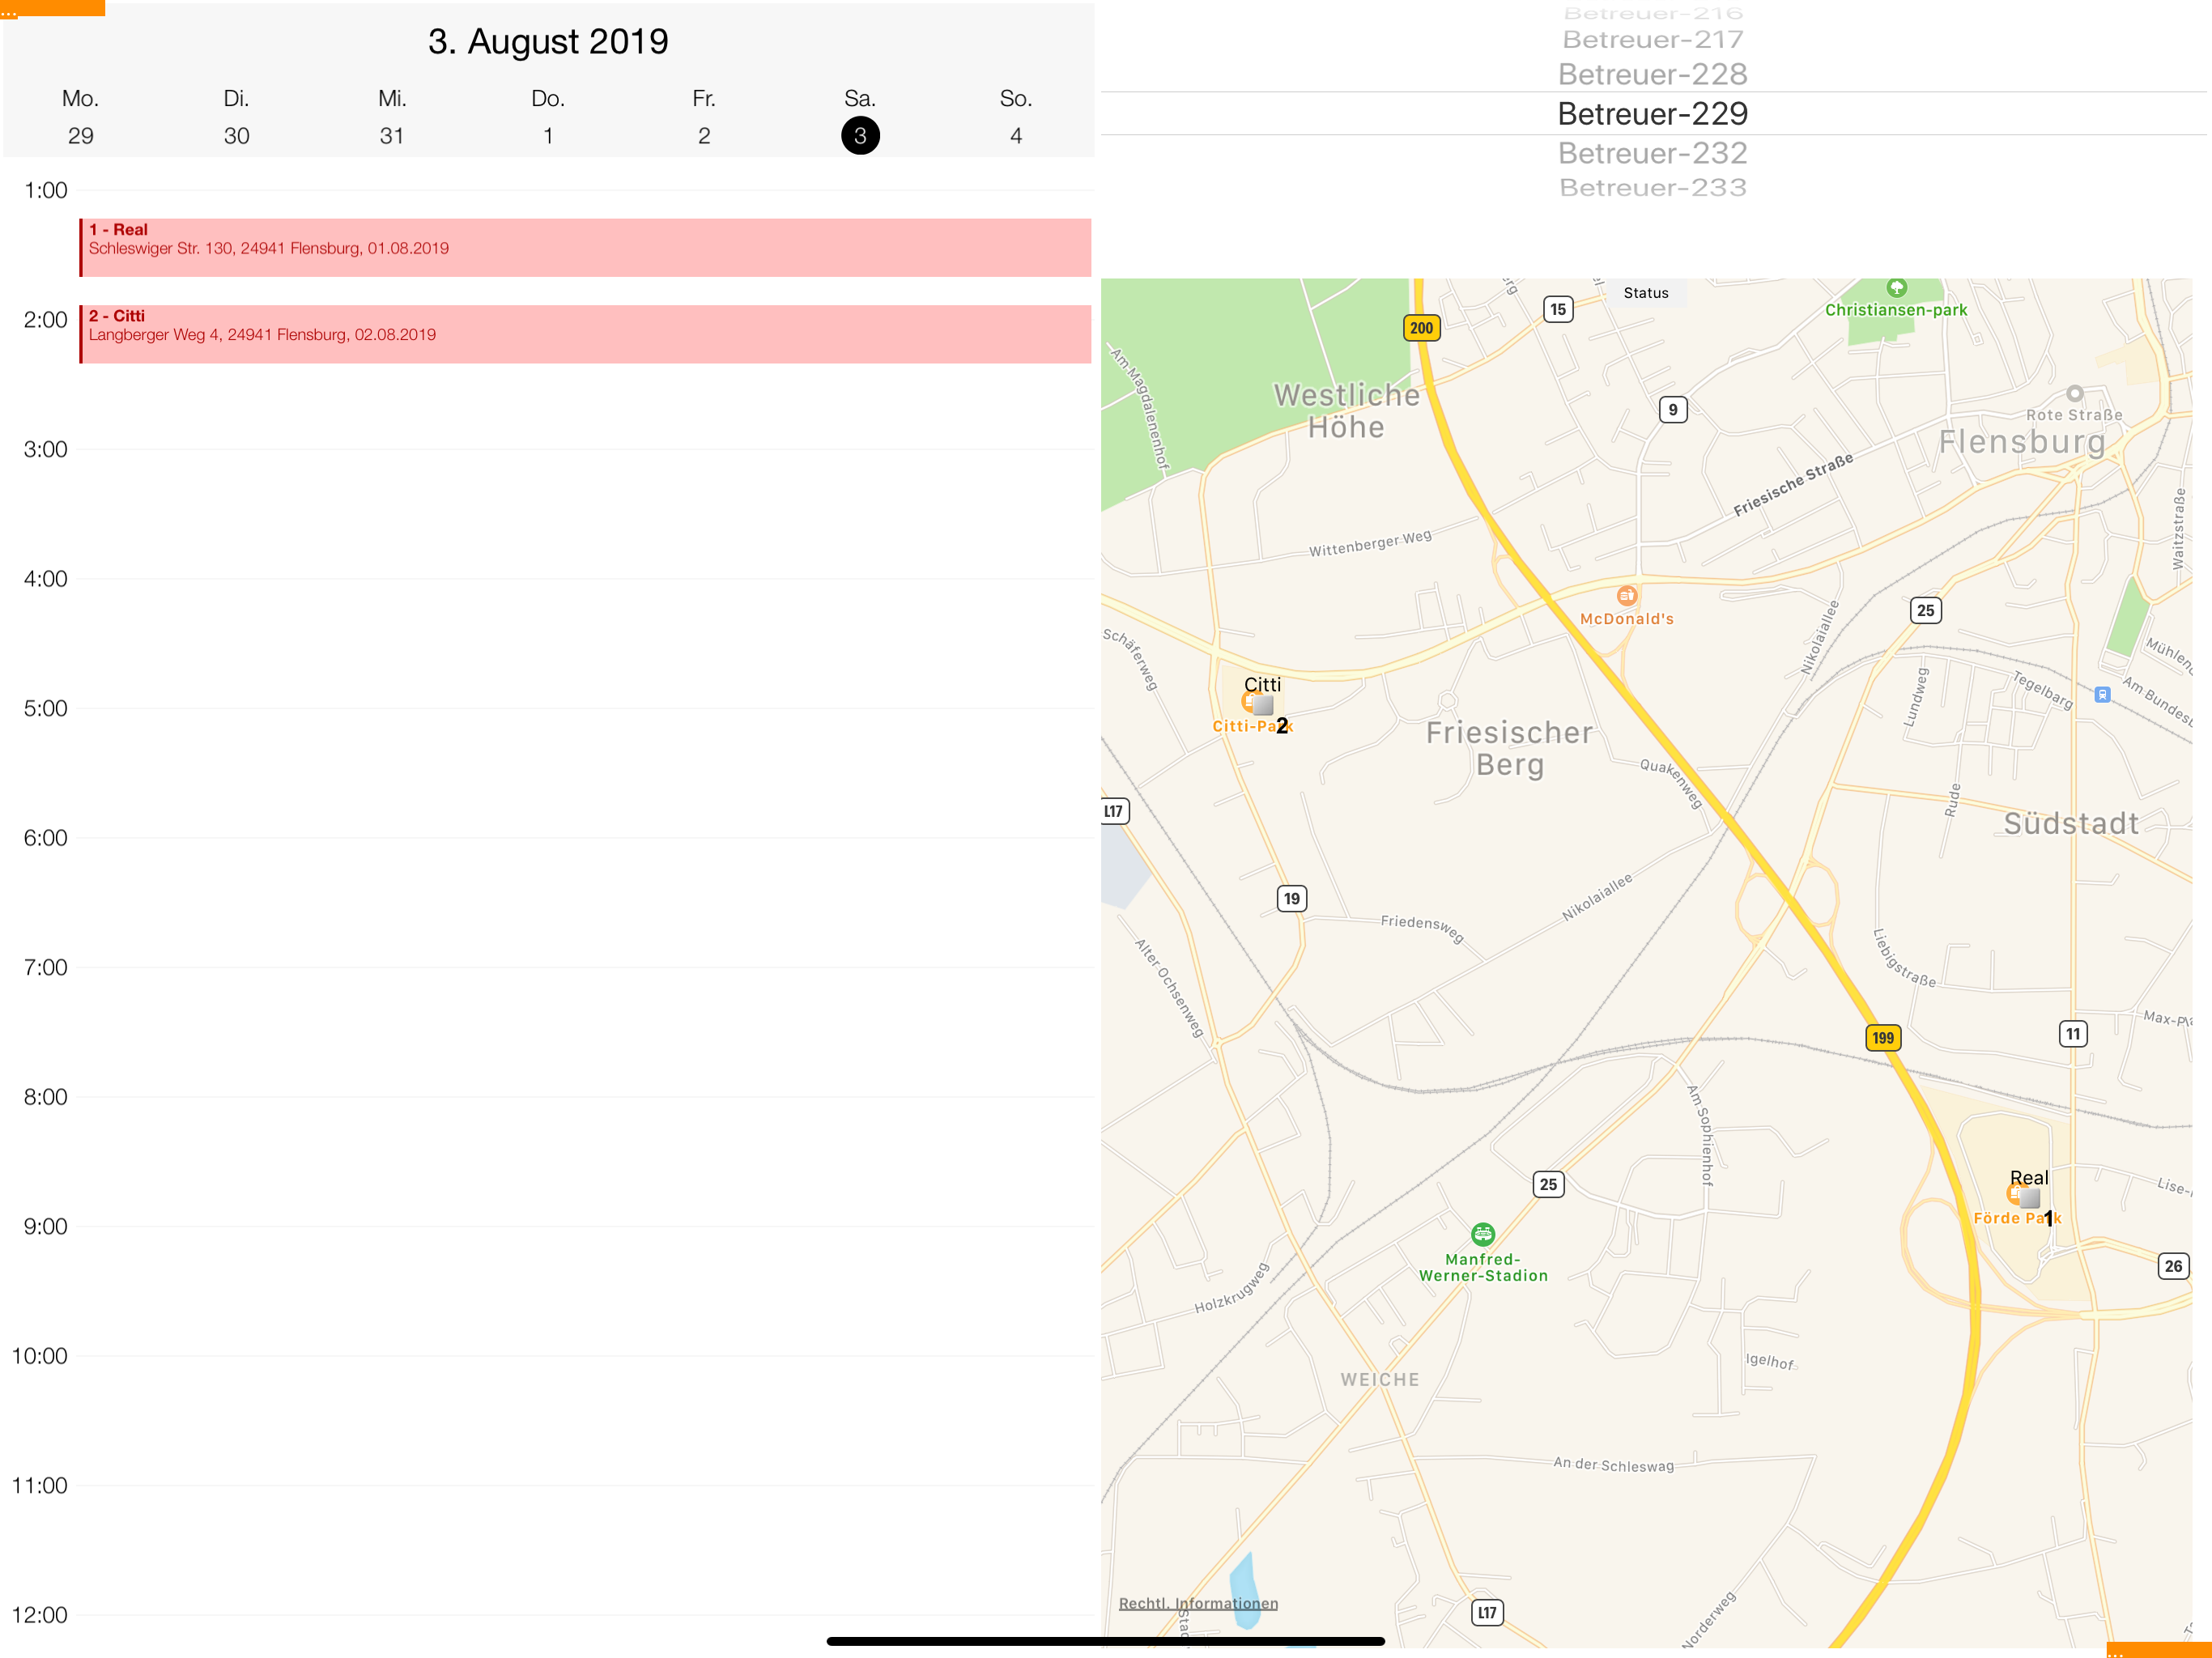Tap the "Wittenberger Weg" street label
The width and height of the screenshot is (2212, 1658).
click(x=1370, y=543)
